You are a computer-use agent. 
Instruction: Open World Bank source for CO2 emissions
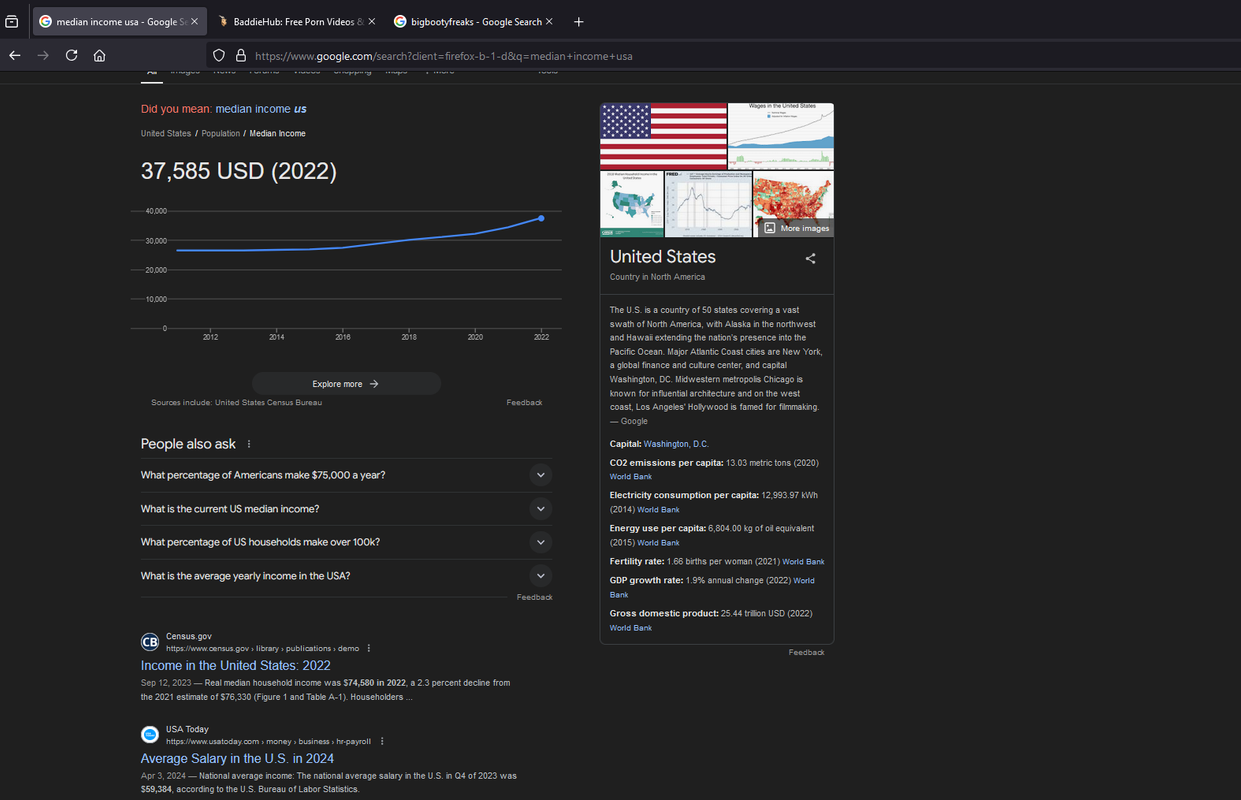pos(631,477)
